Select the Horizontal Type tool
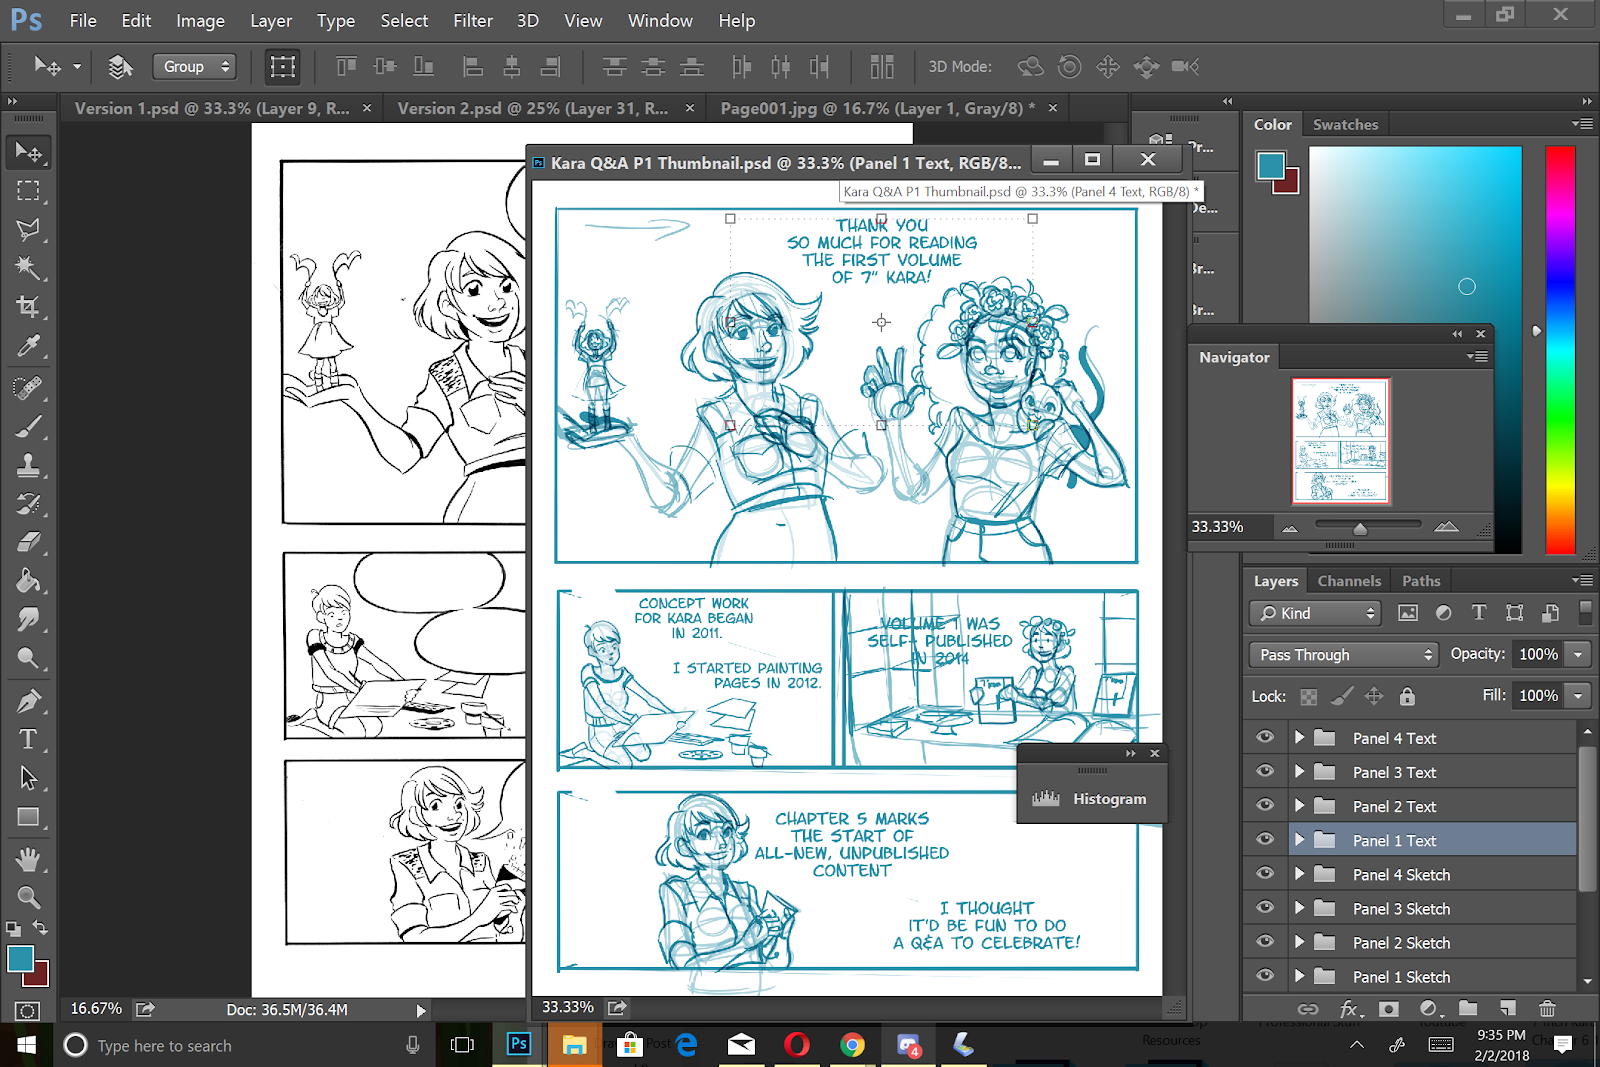The image size is (1600, 1067). tap(28, 740)
